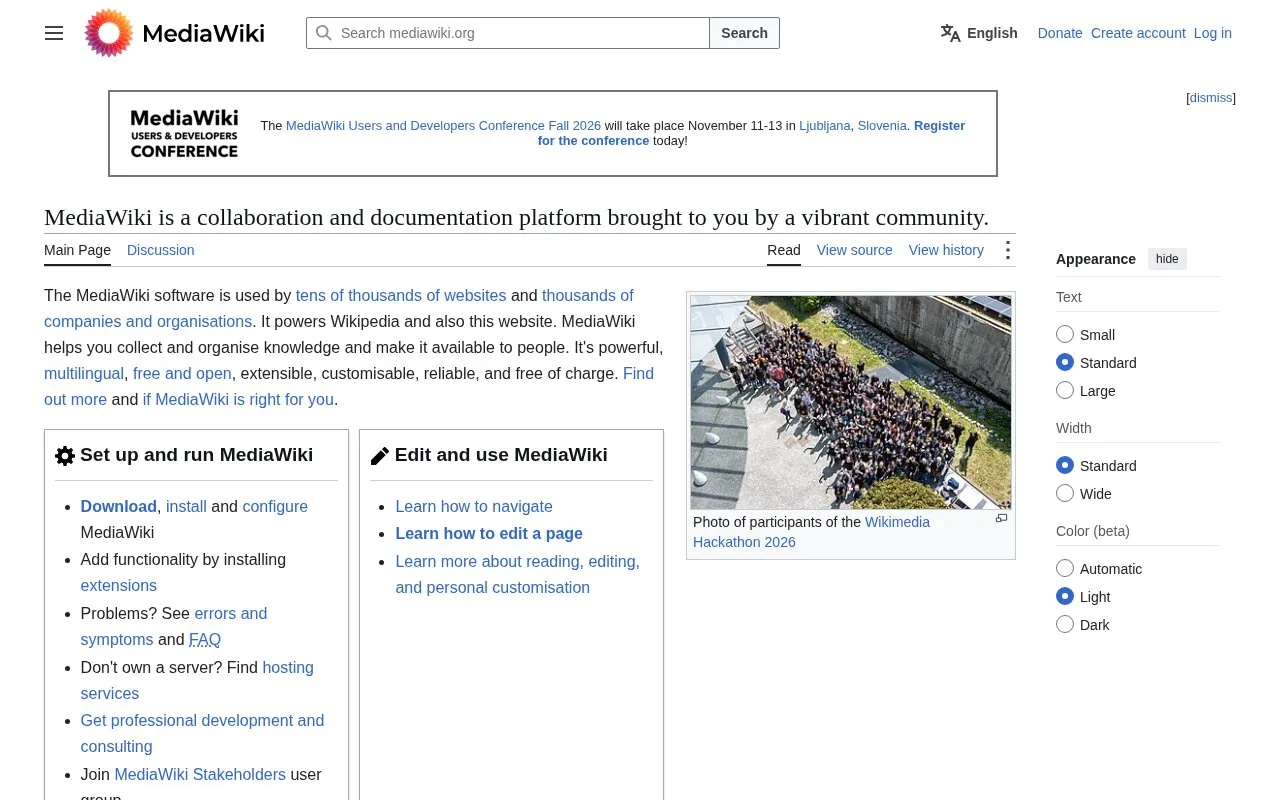Focus the Search mediawiki.org field
The width and height of the screenshot is (1280, 800).
point(508,33)
